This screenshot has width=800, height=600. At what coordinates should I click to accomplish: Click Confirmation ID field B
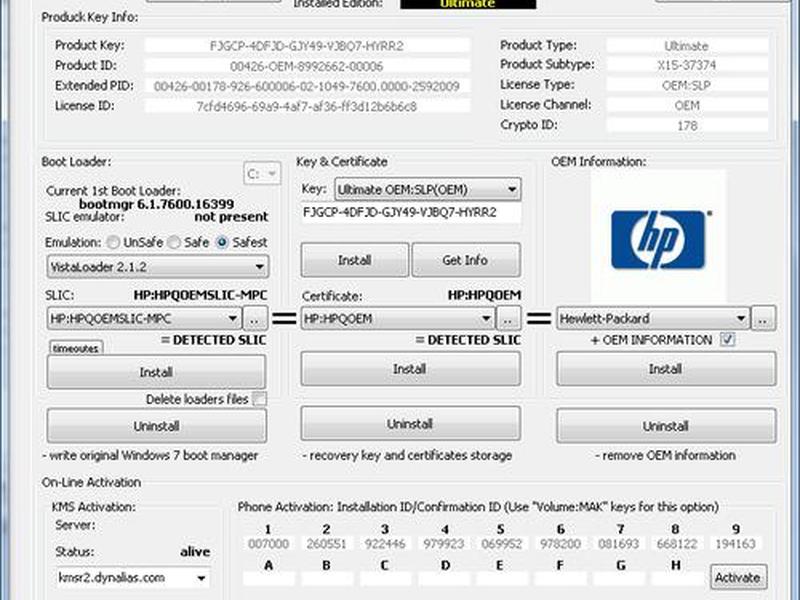pos(327,579)
